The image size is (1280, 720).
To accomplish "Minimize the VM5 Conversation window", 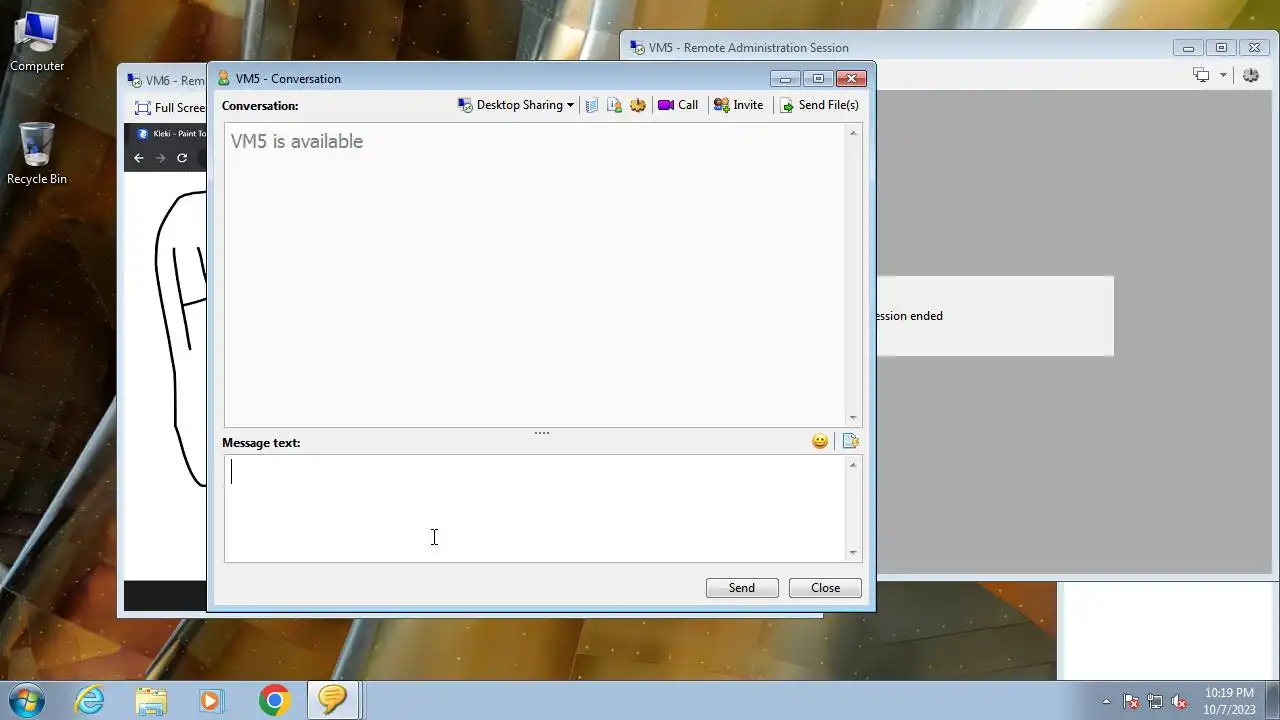I will [x=785, y=79].
